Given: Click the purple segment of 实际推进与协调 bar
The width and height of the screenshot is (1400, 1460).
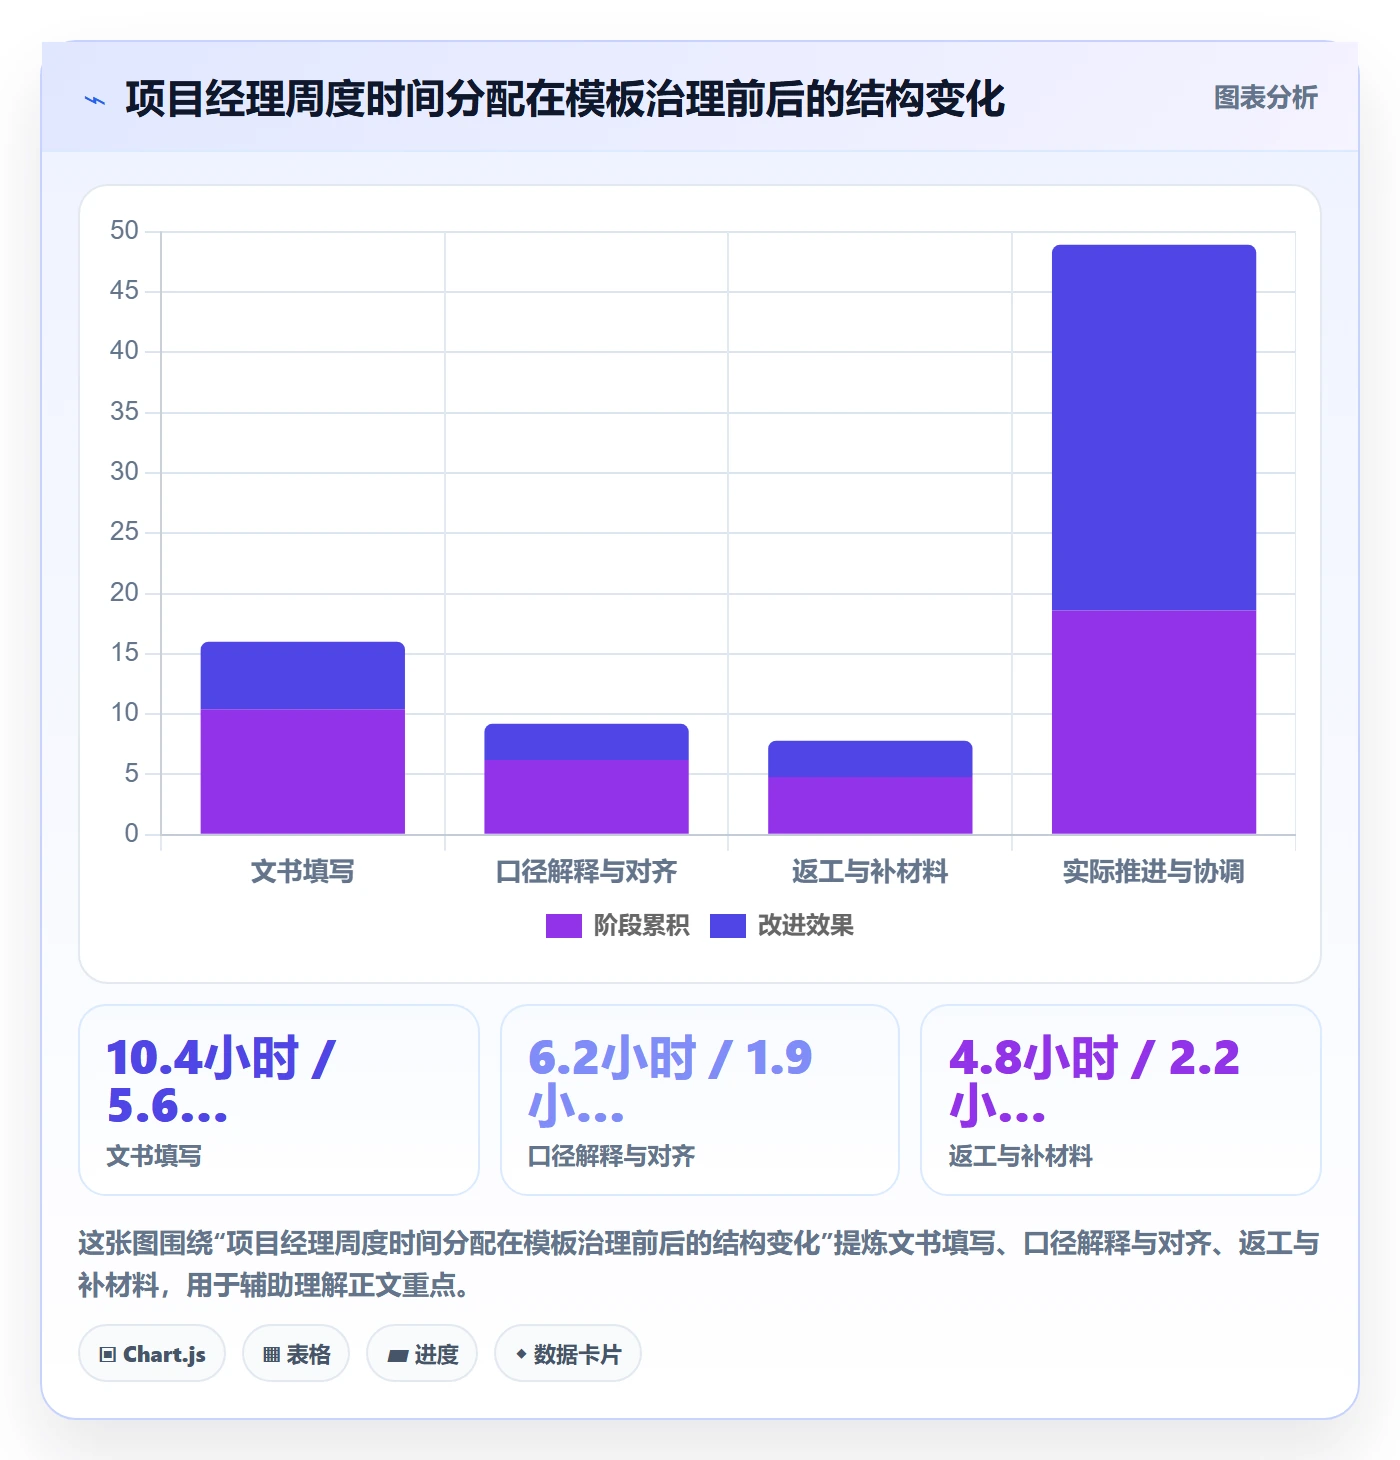Looking at the screenshot, I should tap(1154, 722).
